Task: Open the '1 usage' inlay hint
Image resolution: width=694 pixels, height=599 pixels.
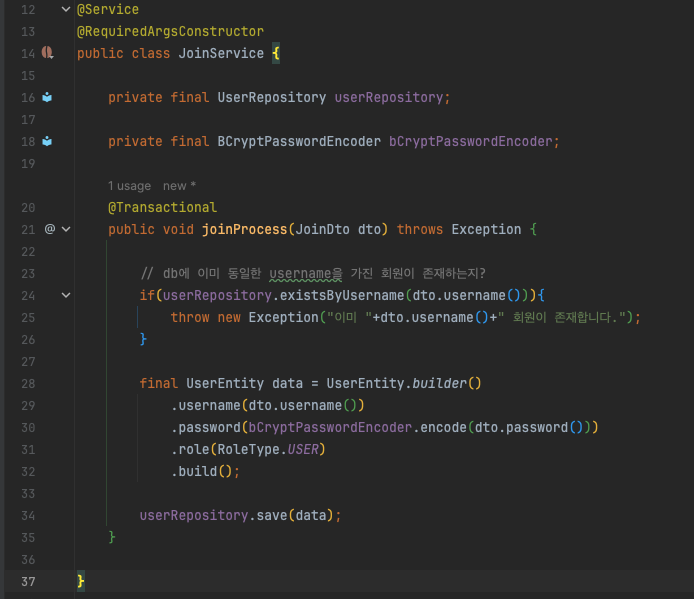Action: tap(129, 186)
